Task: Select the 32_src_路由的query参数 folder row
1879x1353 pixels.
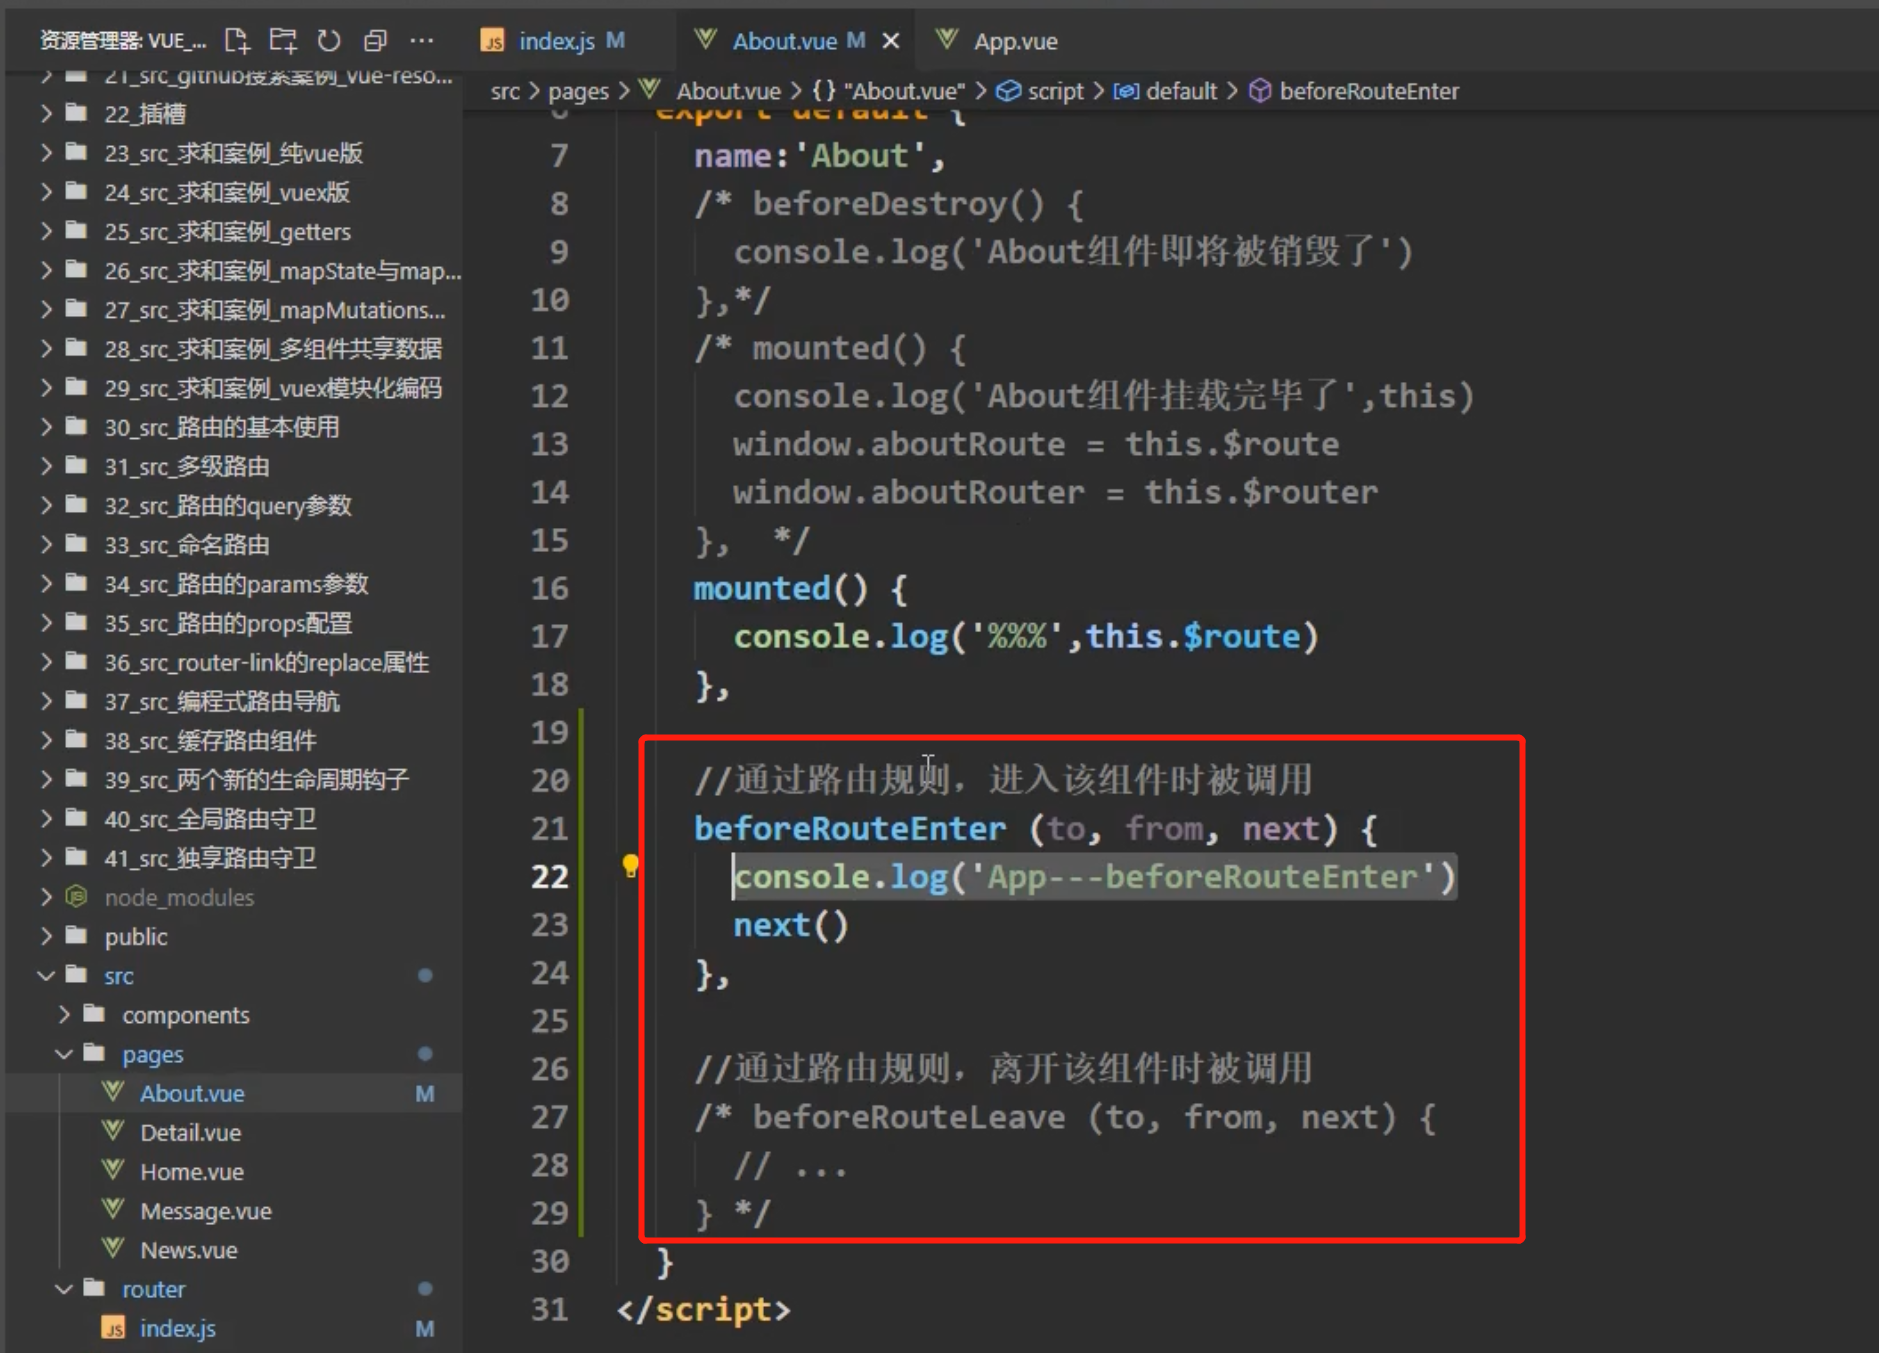Action: click(234, 506)
